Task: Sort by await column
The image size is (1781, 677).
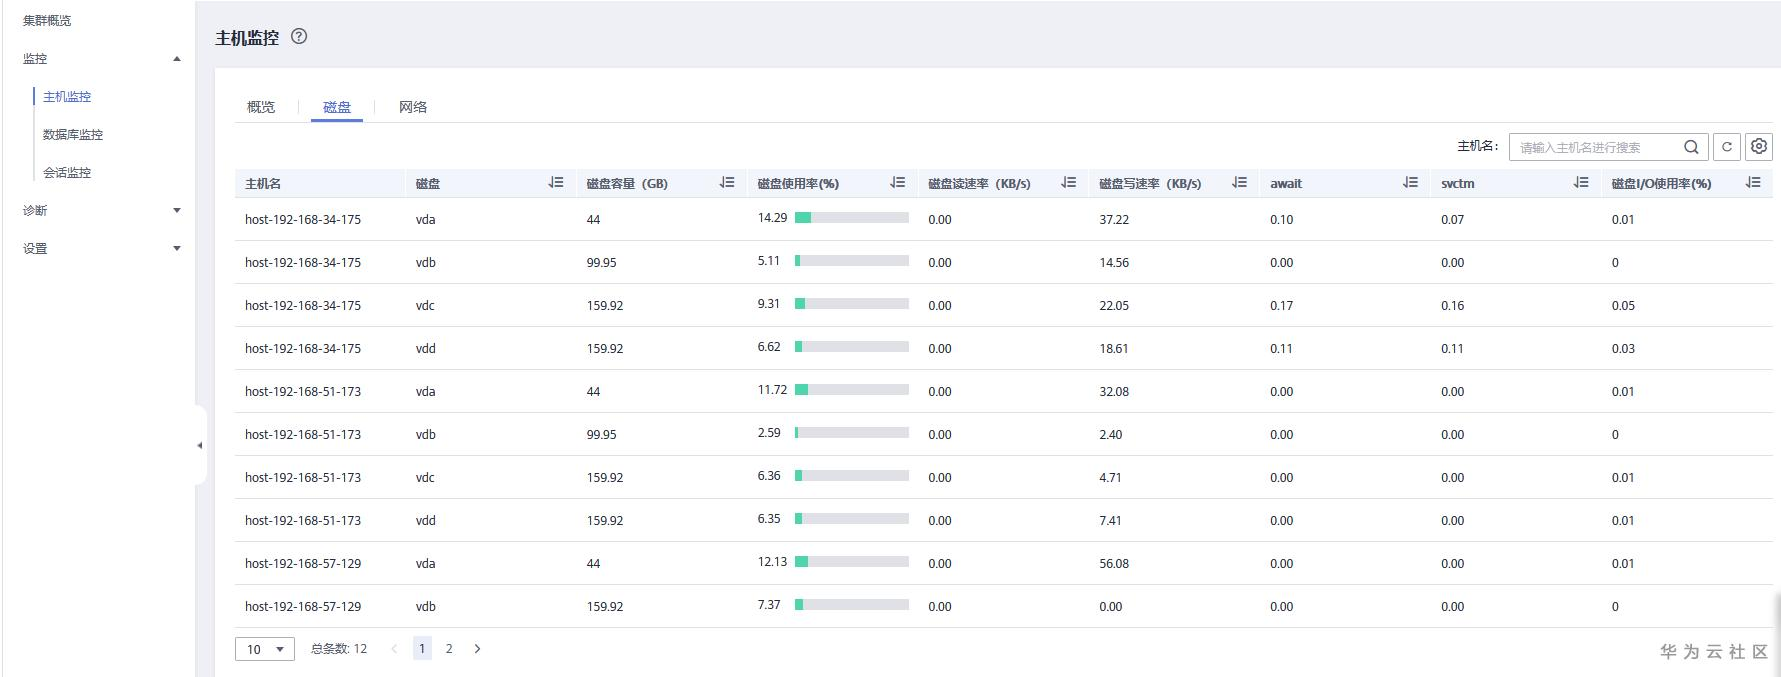Action: click(x=1410, y=183)
